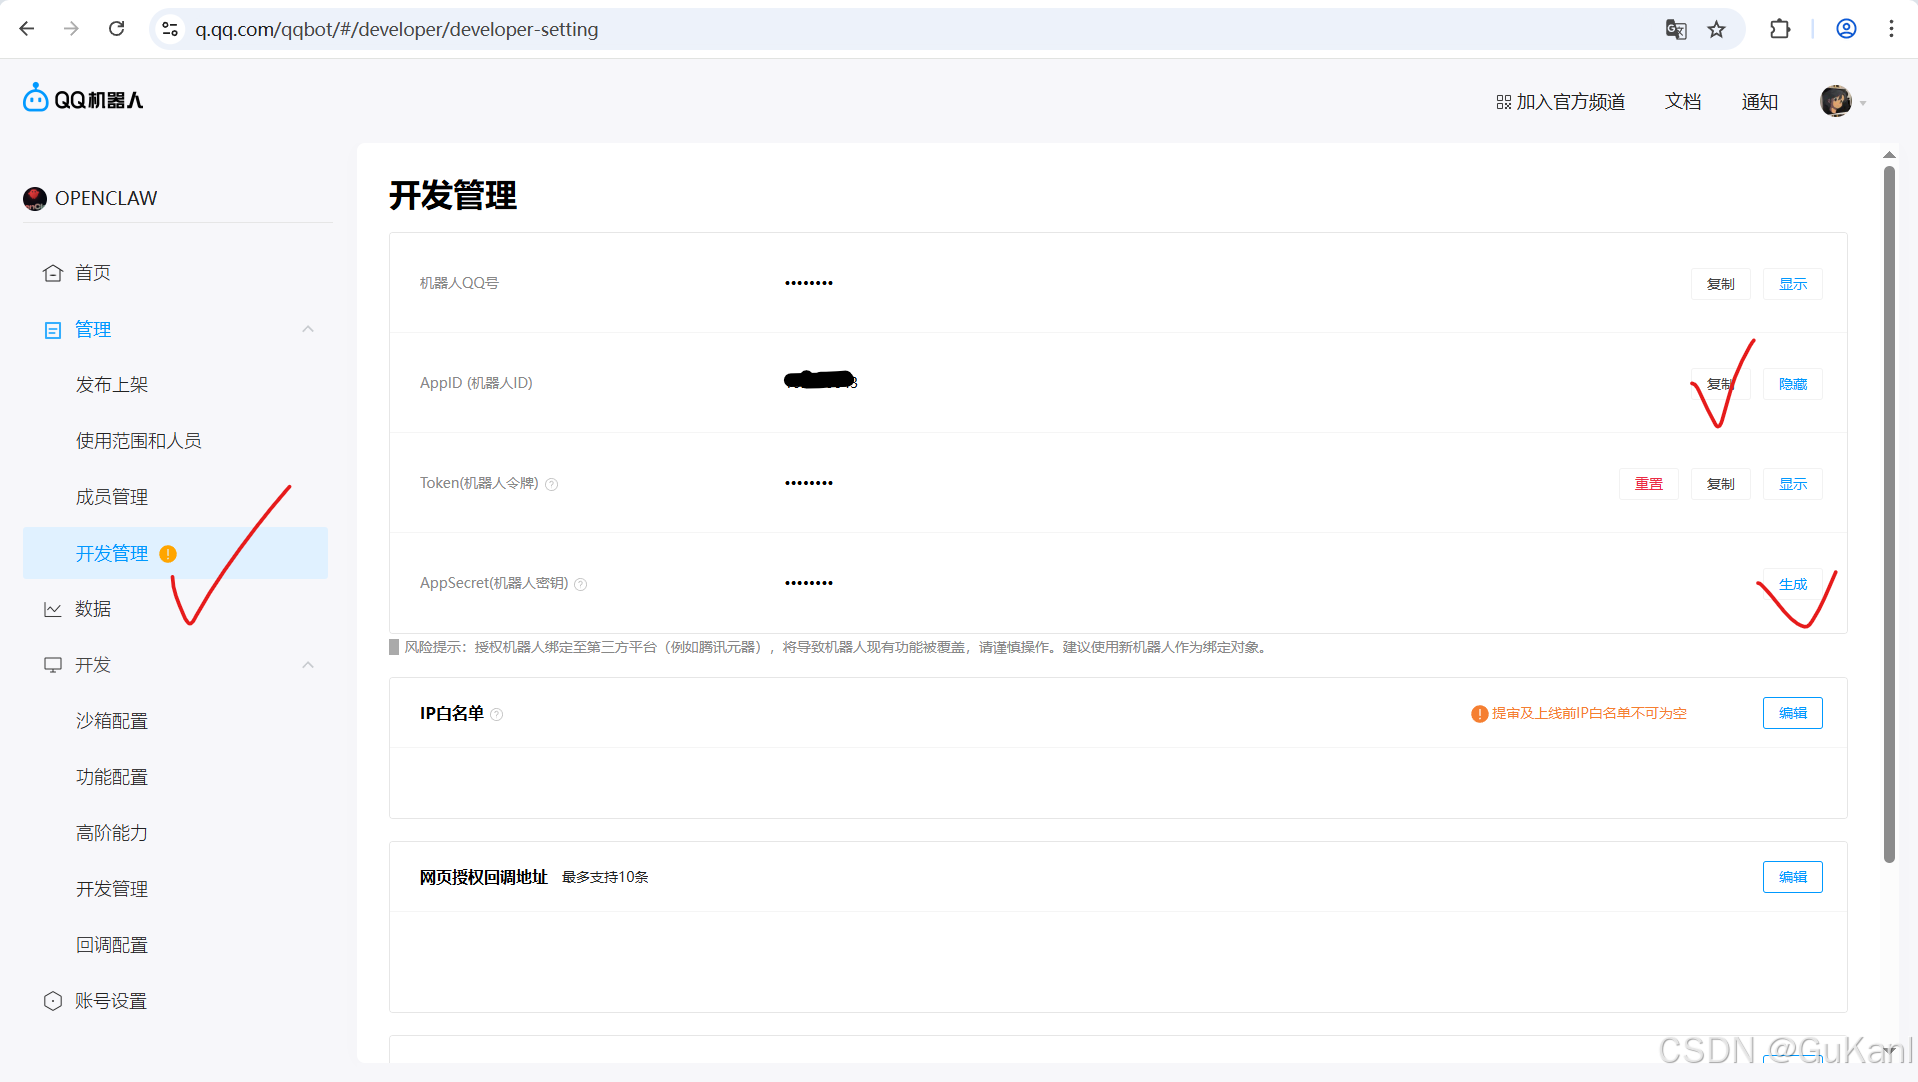The image size is (1918, 1082).
Task: Open the 通知 menu item
Action: tap(1760, 101)
